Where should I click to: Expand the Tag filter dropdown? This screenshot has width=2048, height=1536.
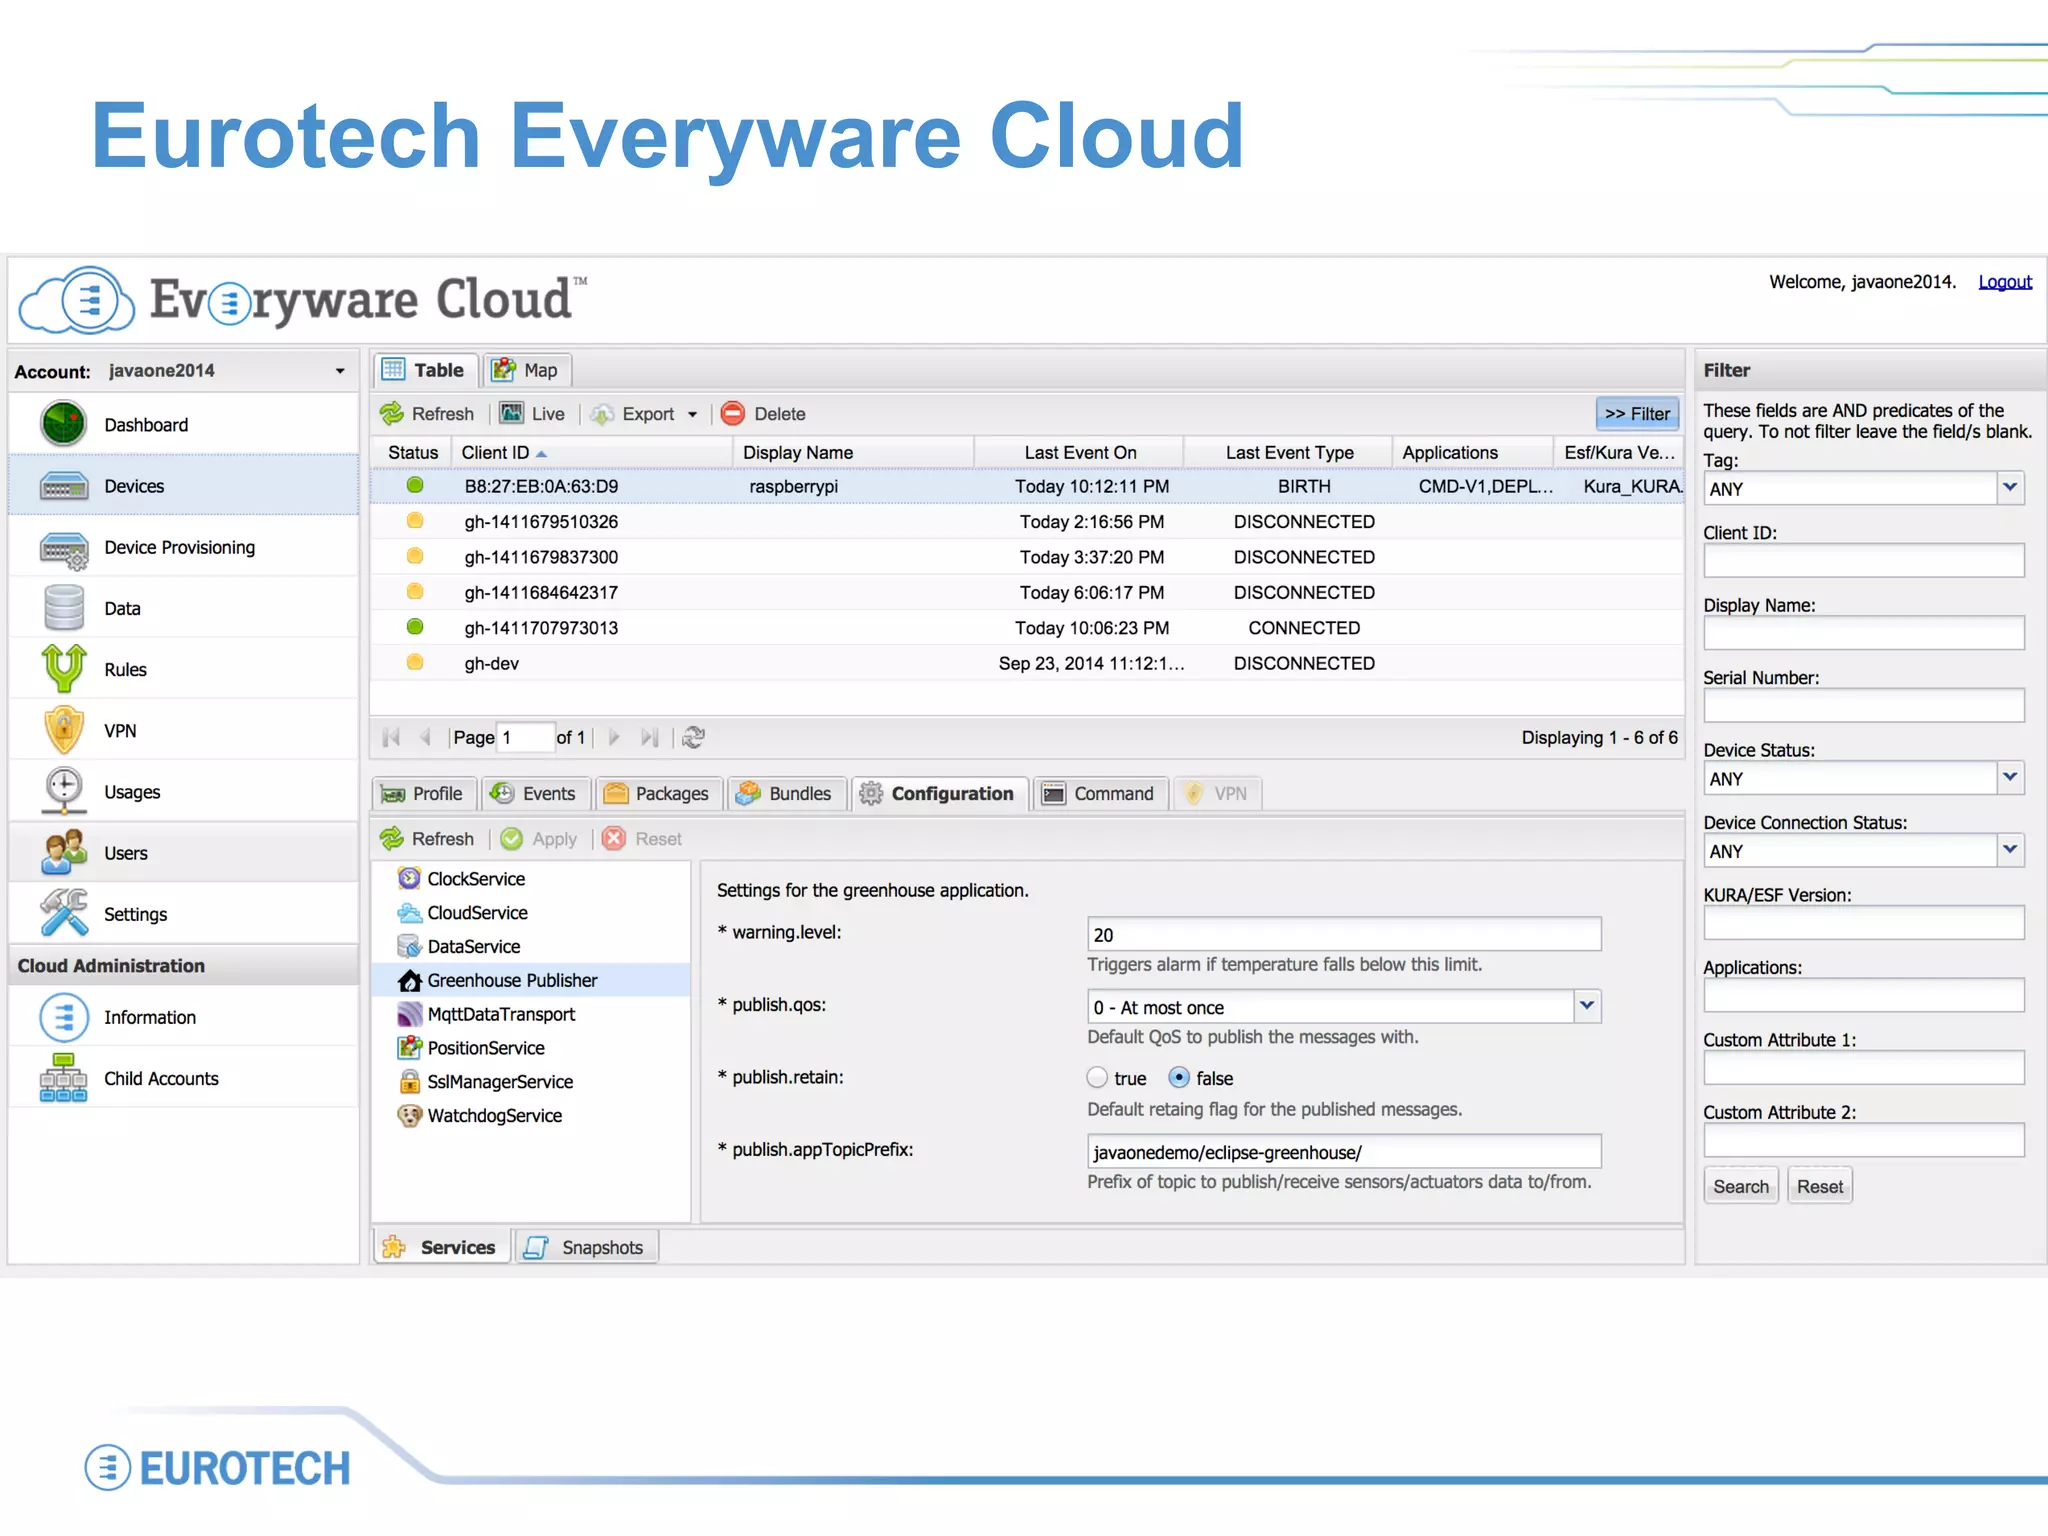click(2010, 488)
